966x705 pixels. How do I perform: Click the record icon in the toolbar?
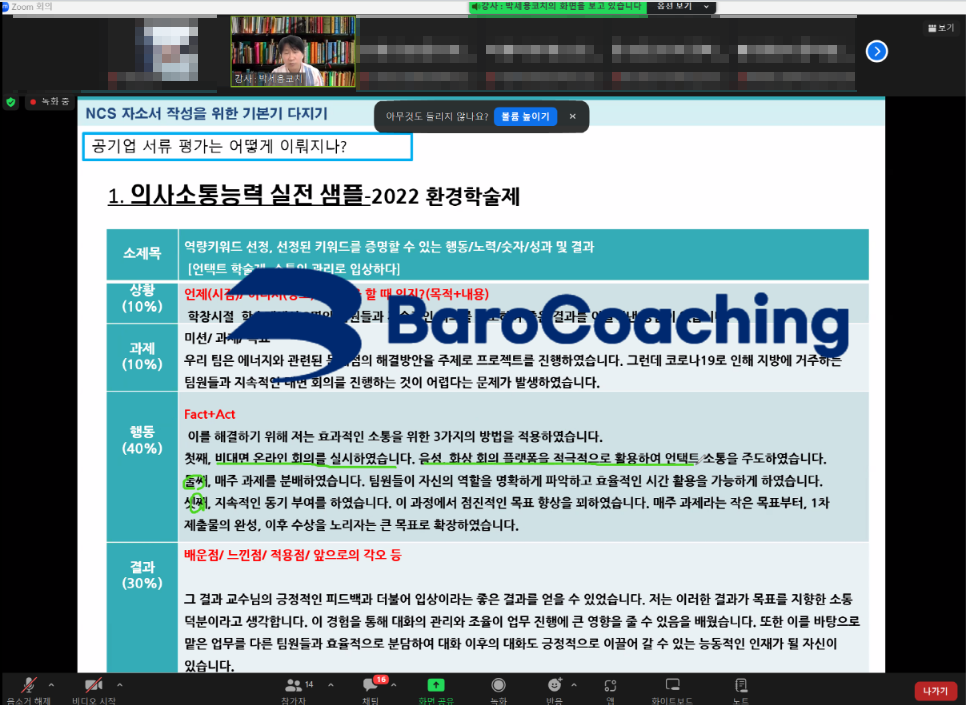498,687
